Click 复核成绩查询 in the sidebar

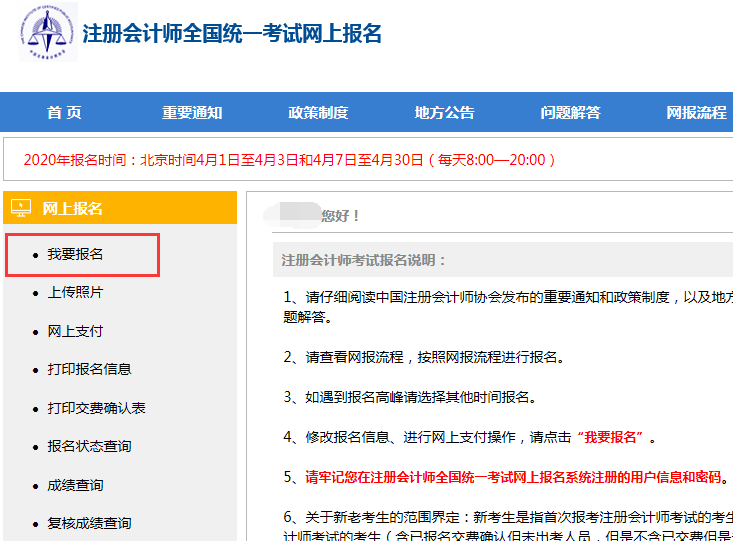tap(89, 523)
